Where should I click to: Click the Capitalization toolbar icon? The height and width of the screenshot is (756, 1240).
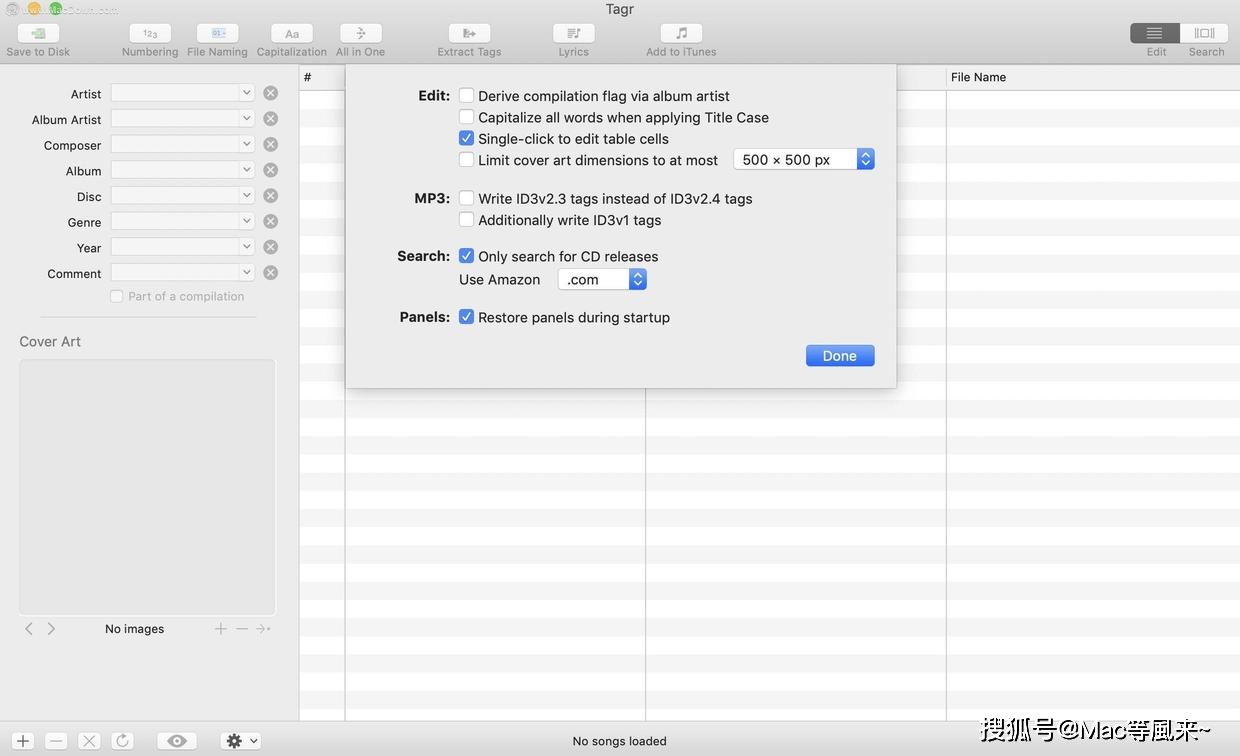point(291,34)
